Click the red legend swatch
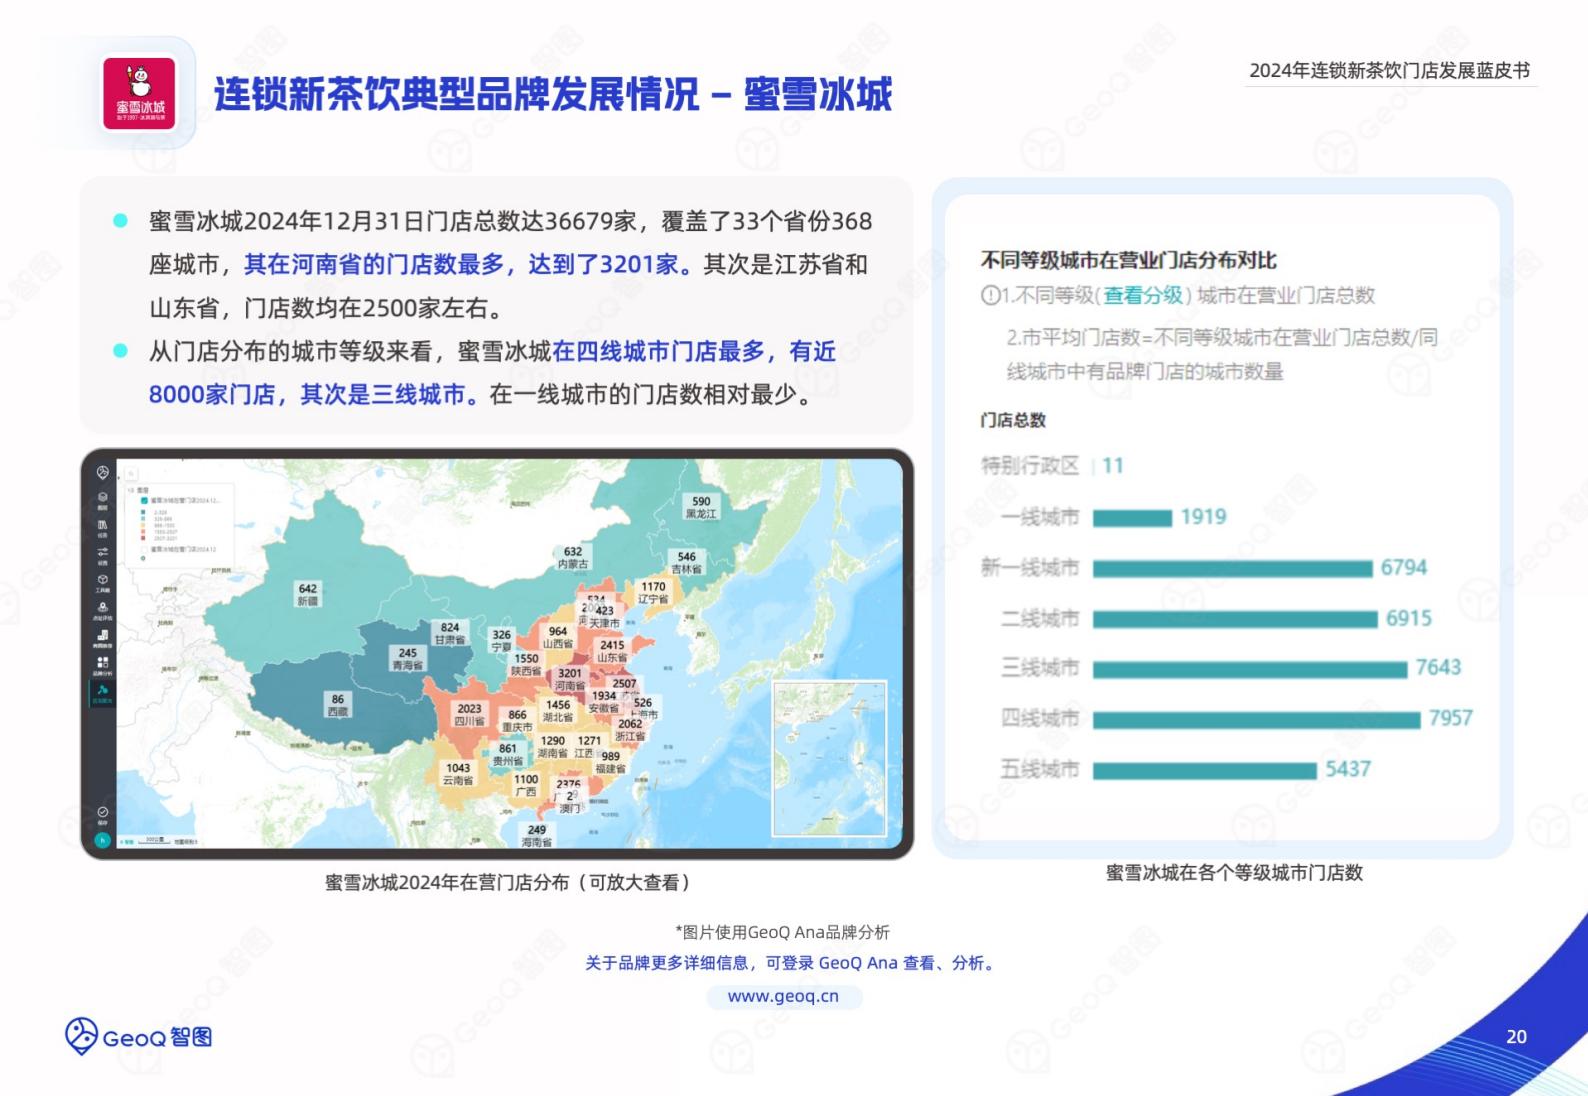The width and height of the screenshot is (1588, 1096). coord(143,538)
